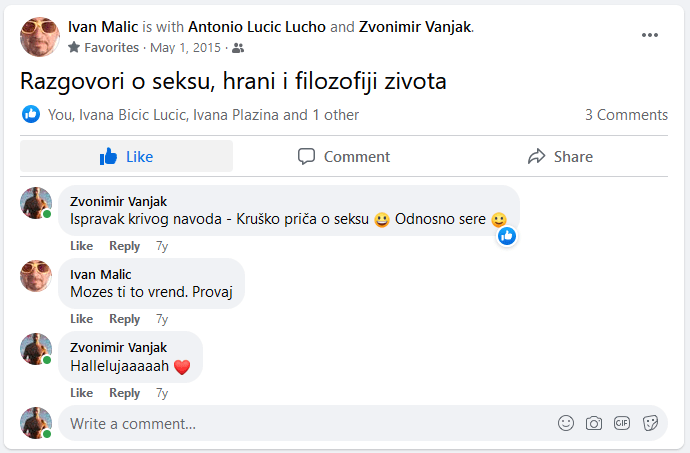Image resolution: width=690 pixels, height=453 pixels.
Task: Click the May 1, 2015 post date
Action: point(186,47)
